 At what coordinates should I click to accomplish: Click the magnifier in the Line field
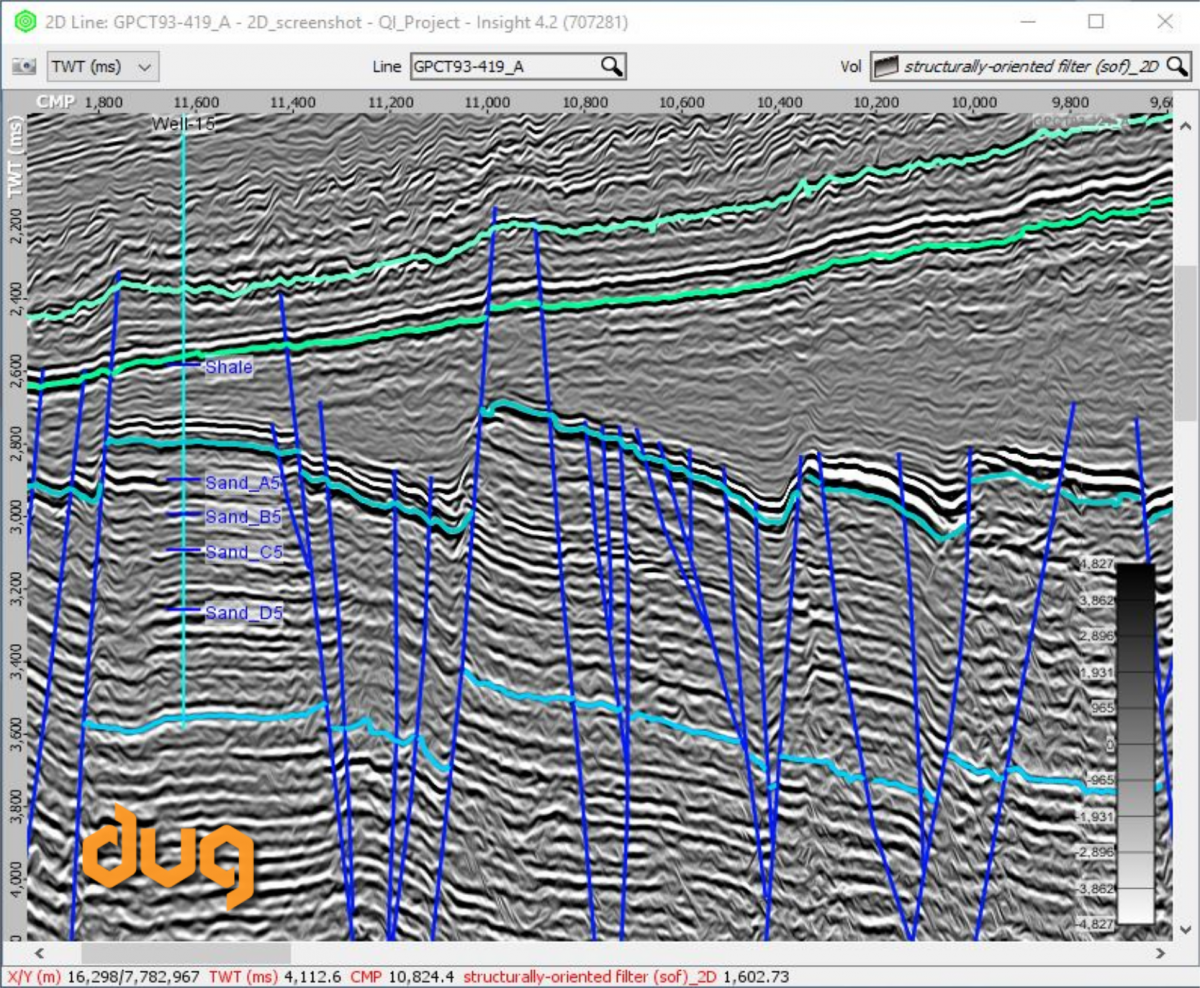tap(611, 67)
